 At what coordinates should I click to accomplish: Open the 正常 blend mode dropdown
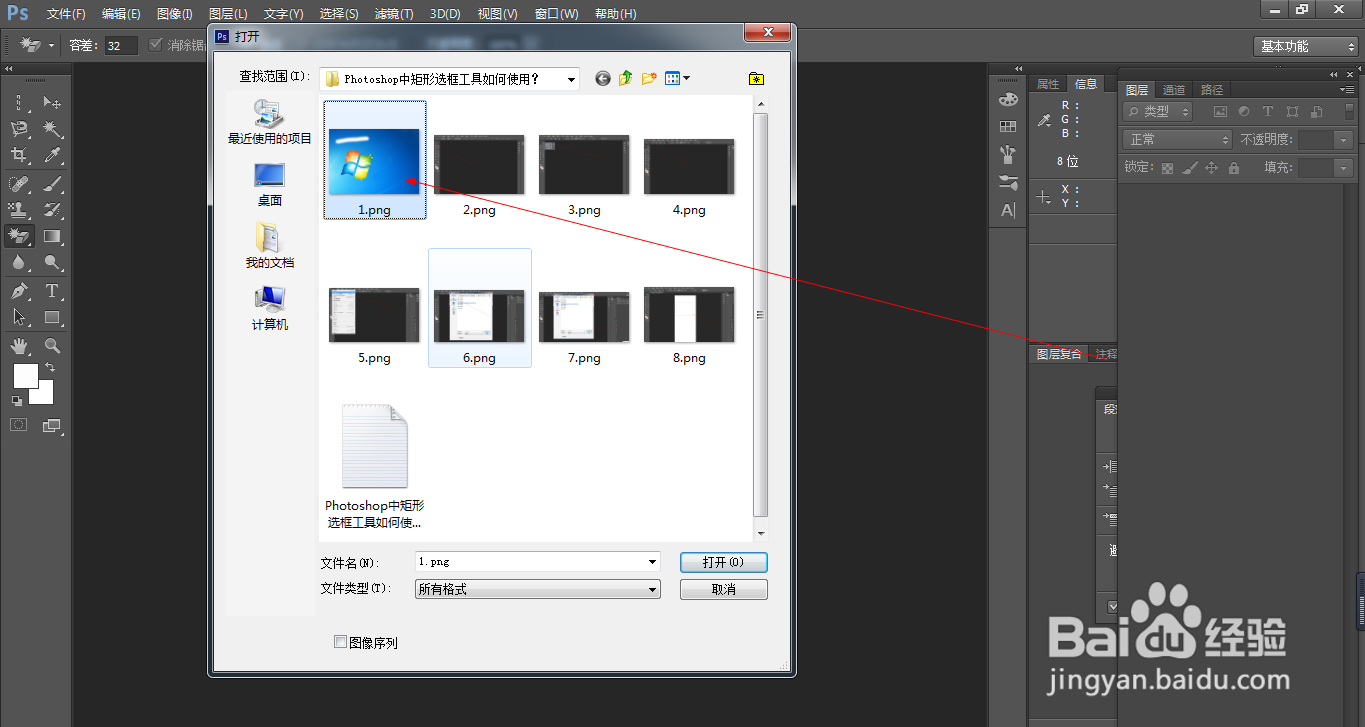click(x=1175, y=140)
